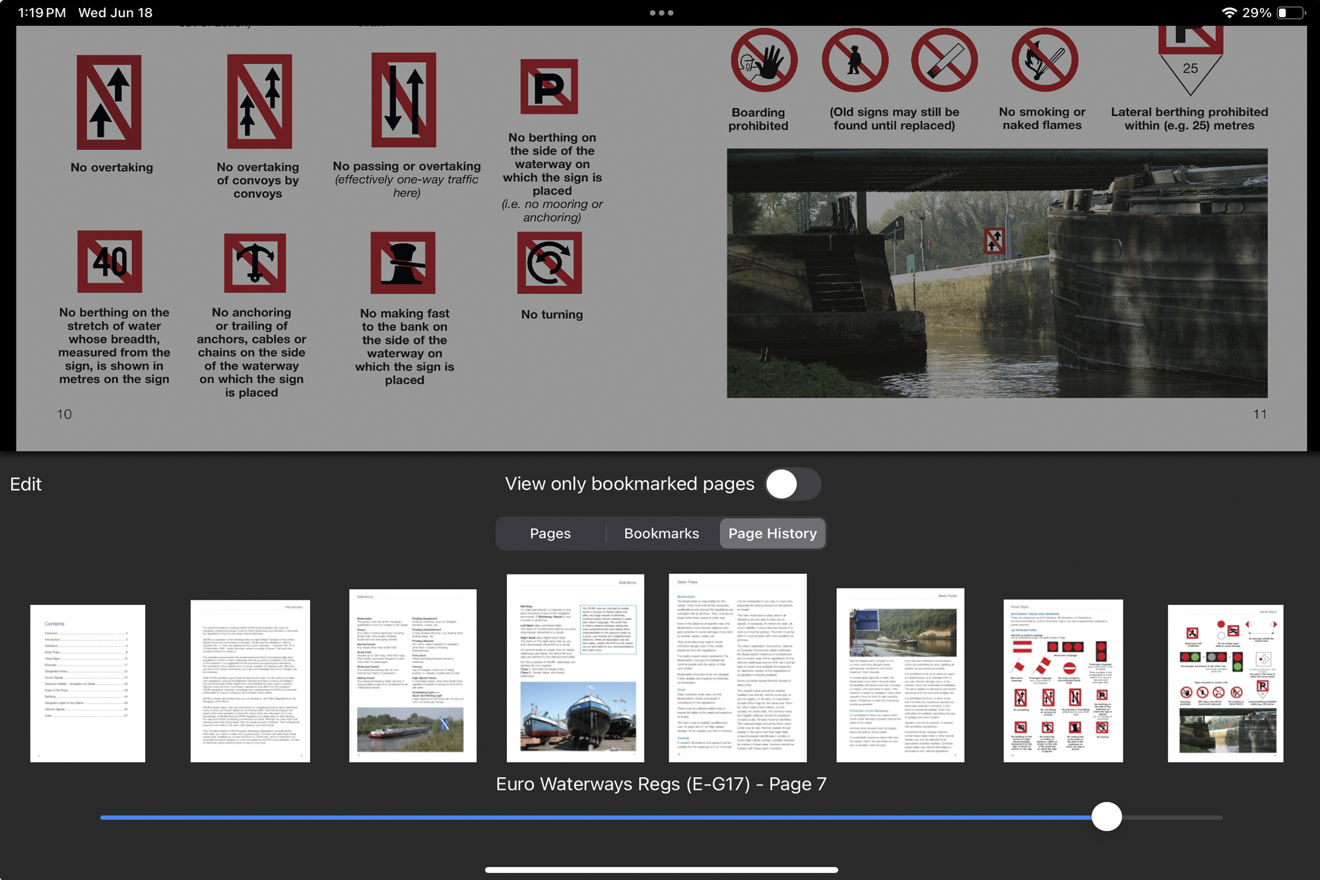Click the page scrubber slider handle
Viewport: 1320px width, 880px height.
coord(1106,817)
